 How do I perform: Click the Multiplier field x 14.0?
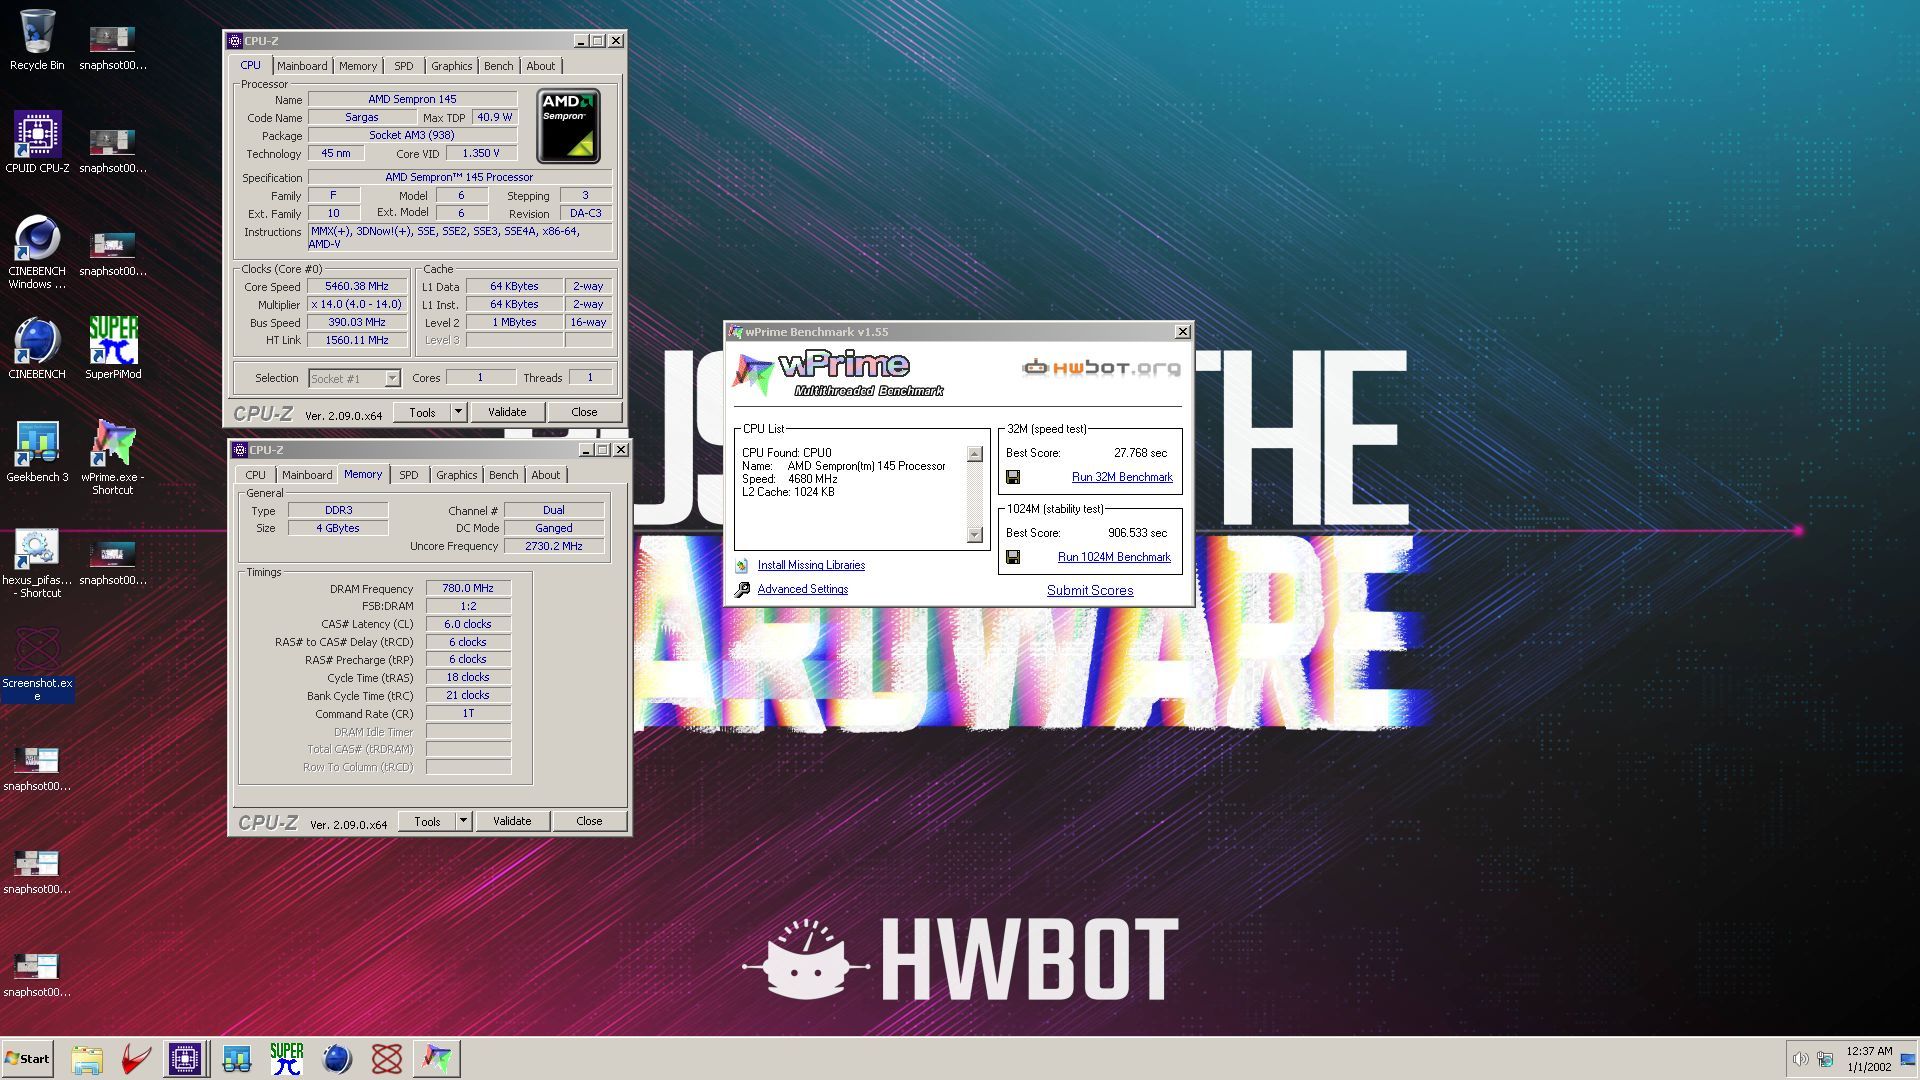tap(357, 304)
